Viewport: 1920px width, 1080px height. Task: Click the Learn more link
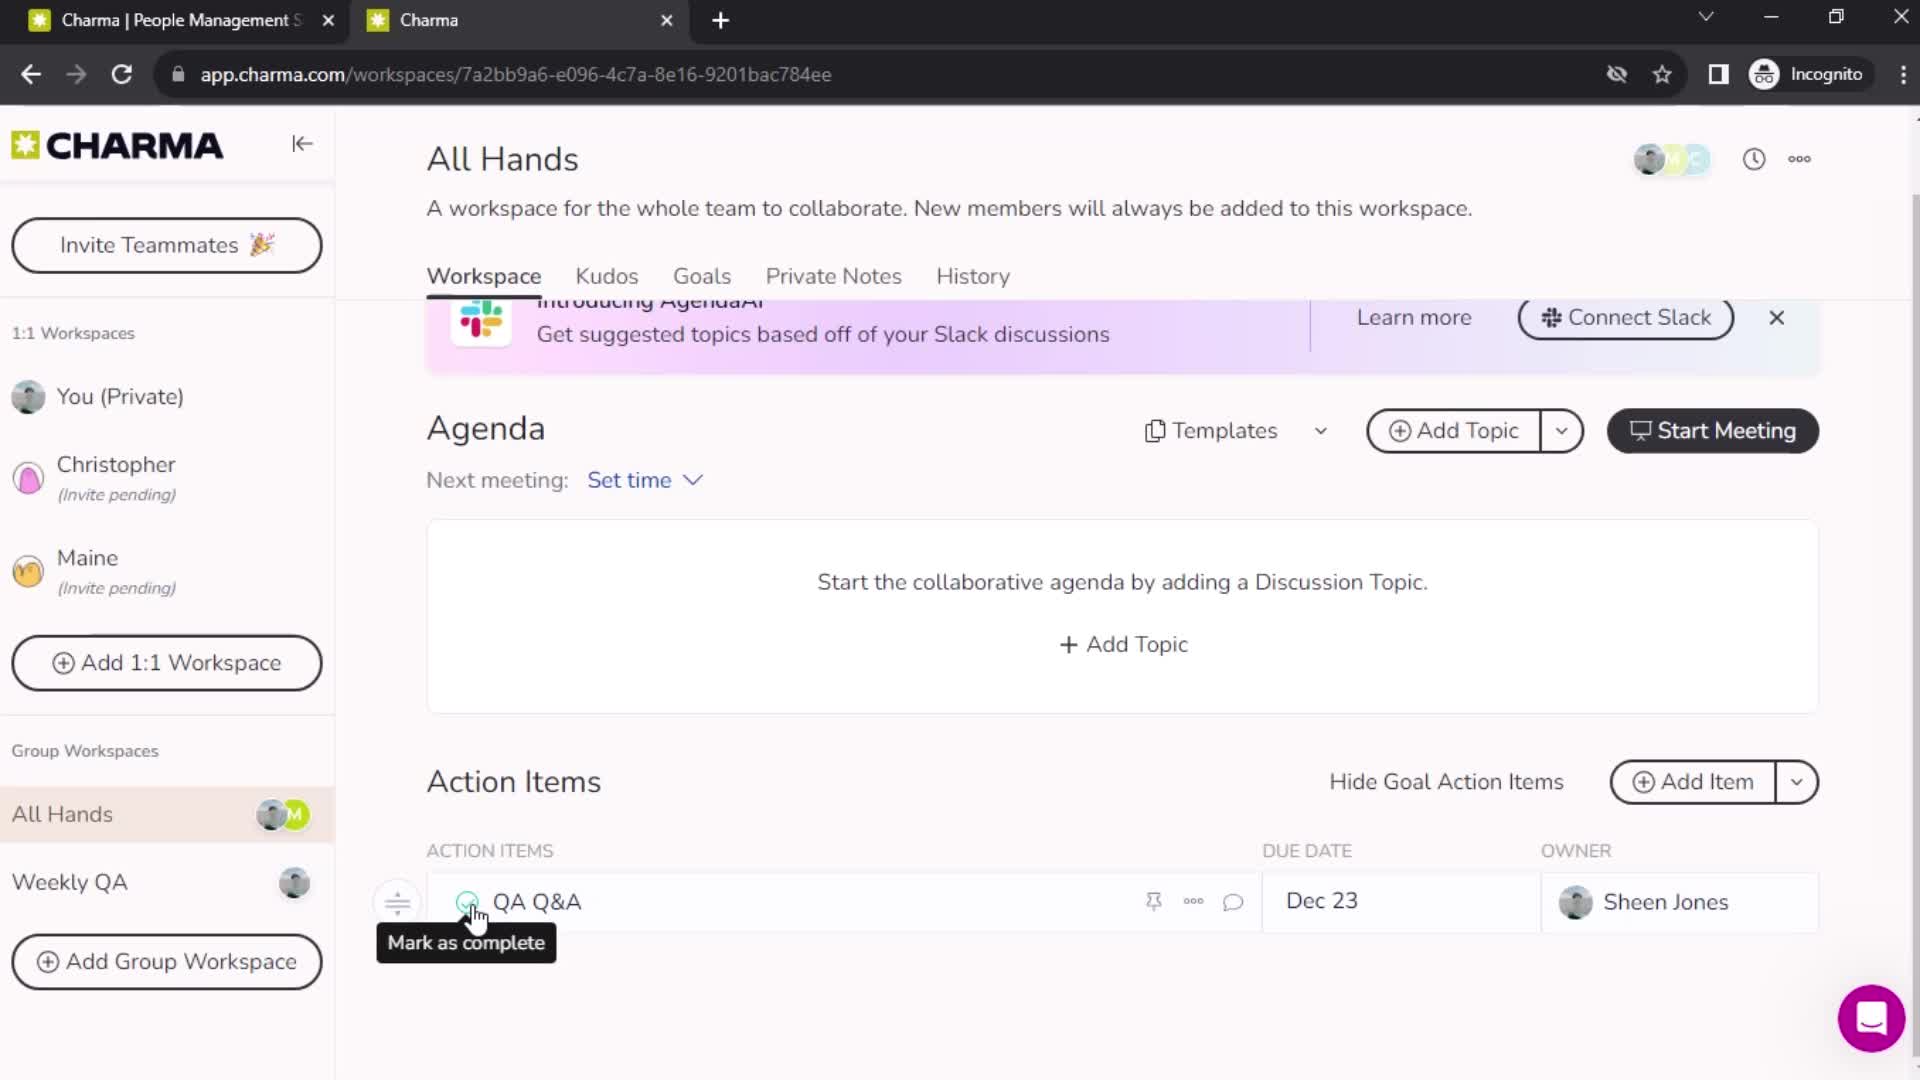click(1414, 318)
